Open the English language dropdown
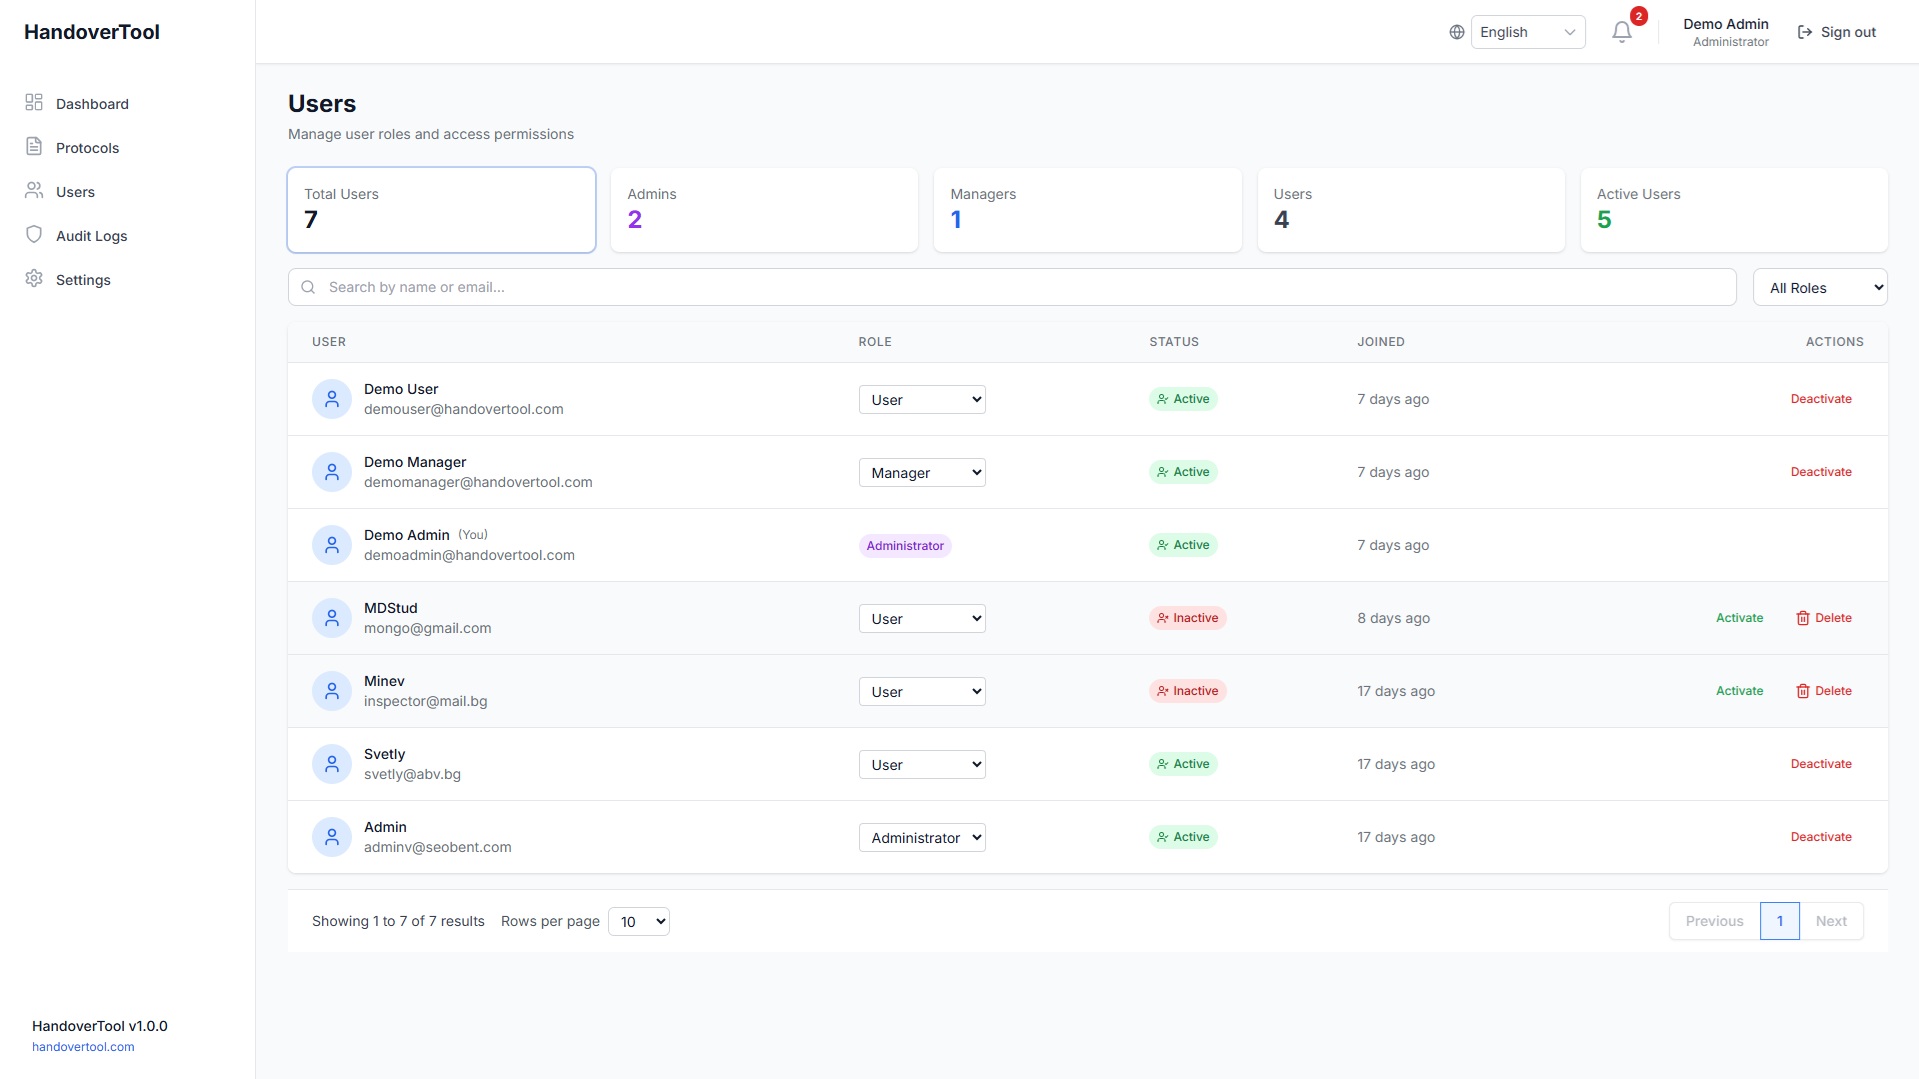 pyautogui.click(x=1528, y=32)
